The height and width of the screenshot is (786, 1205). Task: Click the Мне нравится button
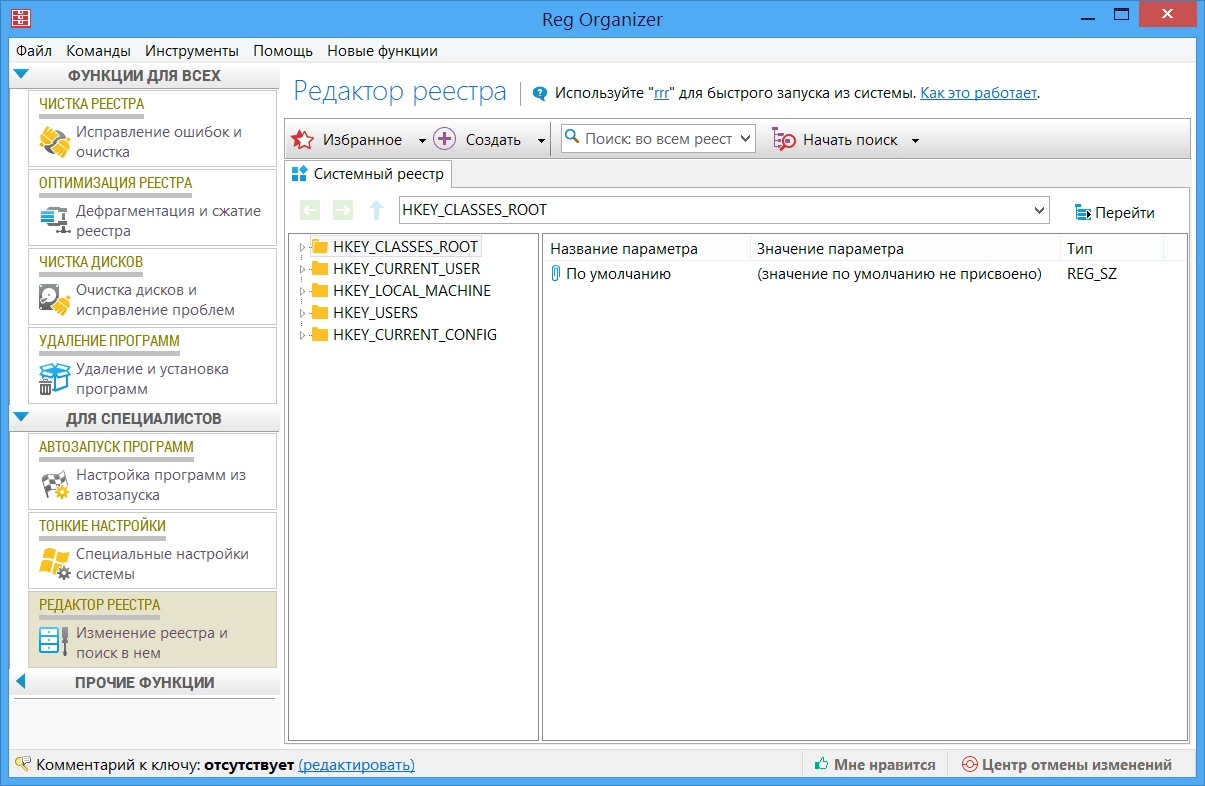pos(875,764)
